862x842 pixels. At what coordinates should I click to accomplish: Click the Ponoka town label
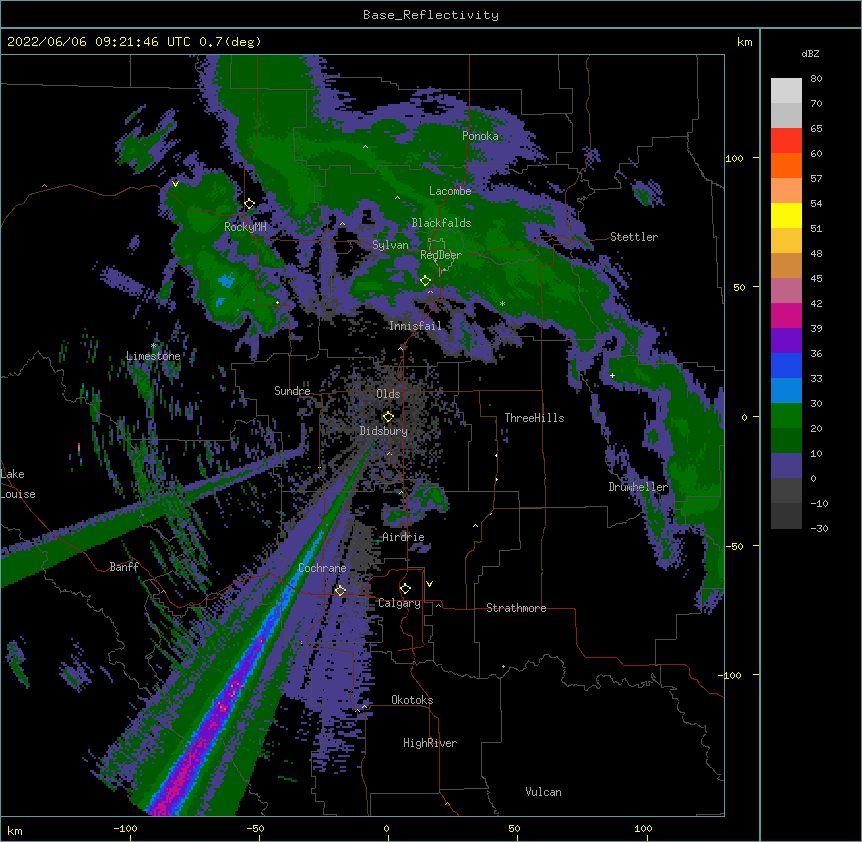[x=480, y=136]
